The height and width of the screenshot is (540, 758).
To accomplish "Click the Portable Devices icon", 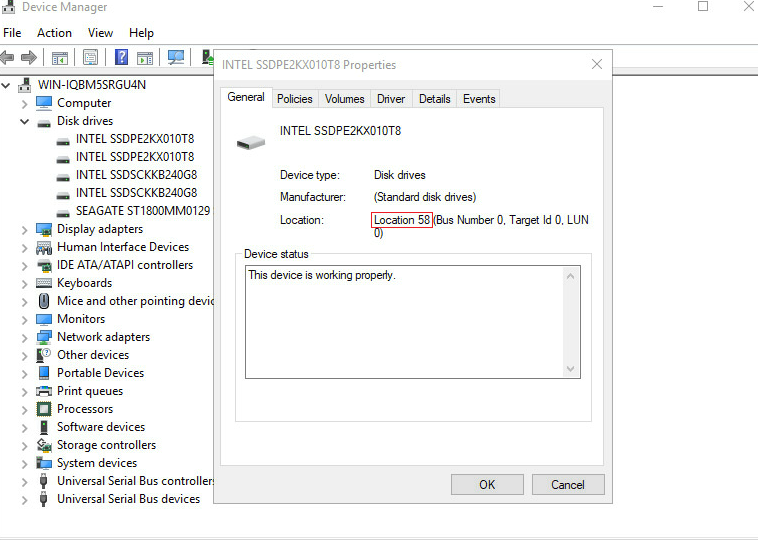I will tap(44, 373).
